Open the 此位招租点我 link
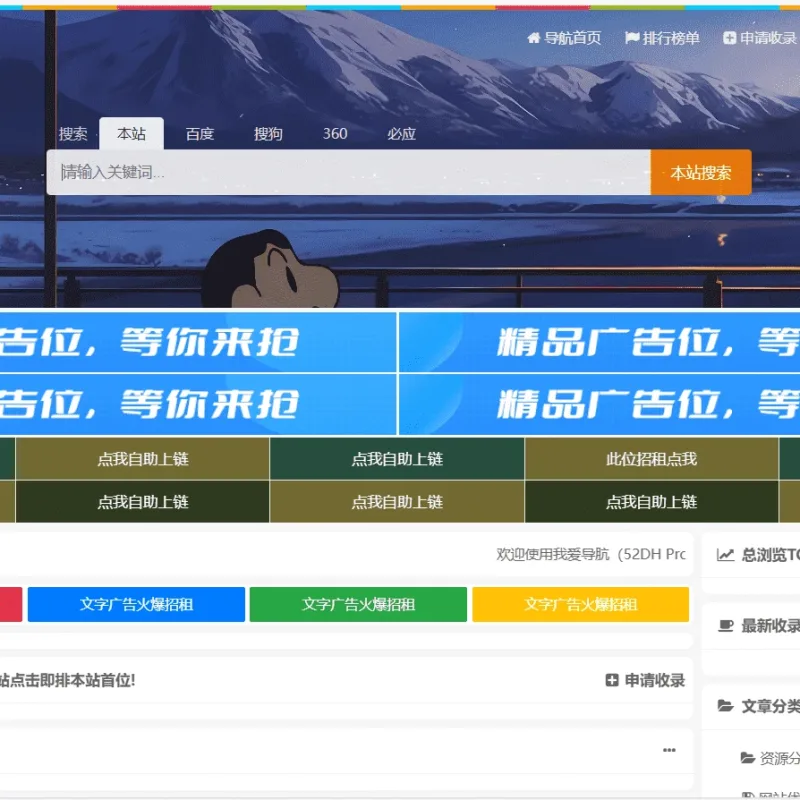This screenshot has height=800, width=800. coord(652,459)
